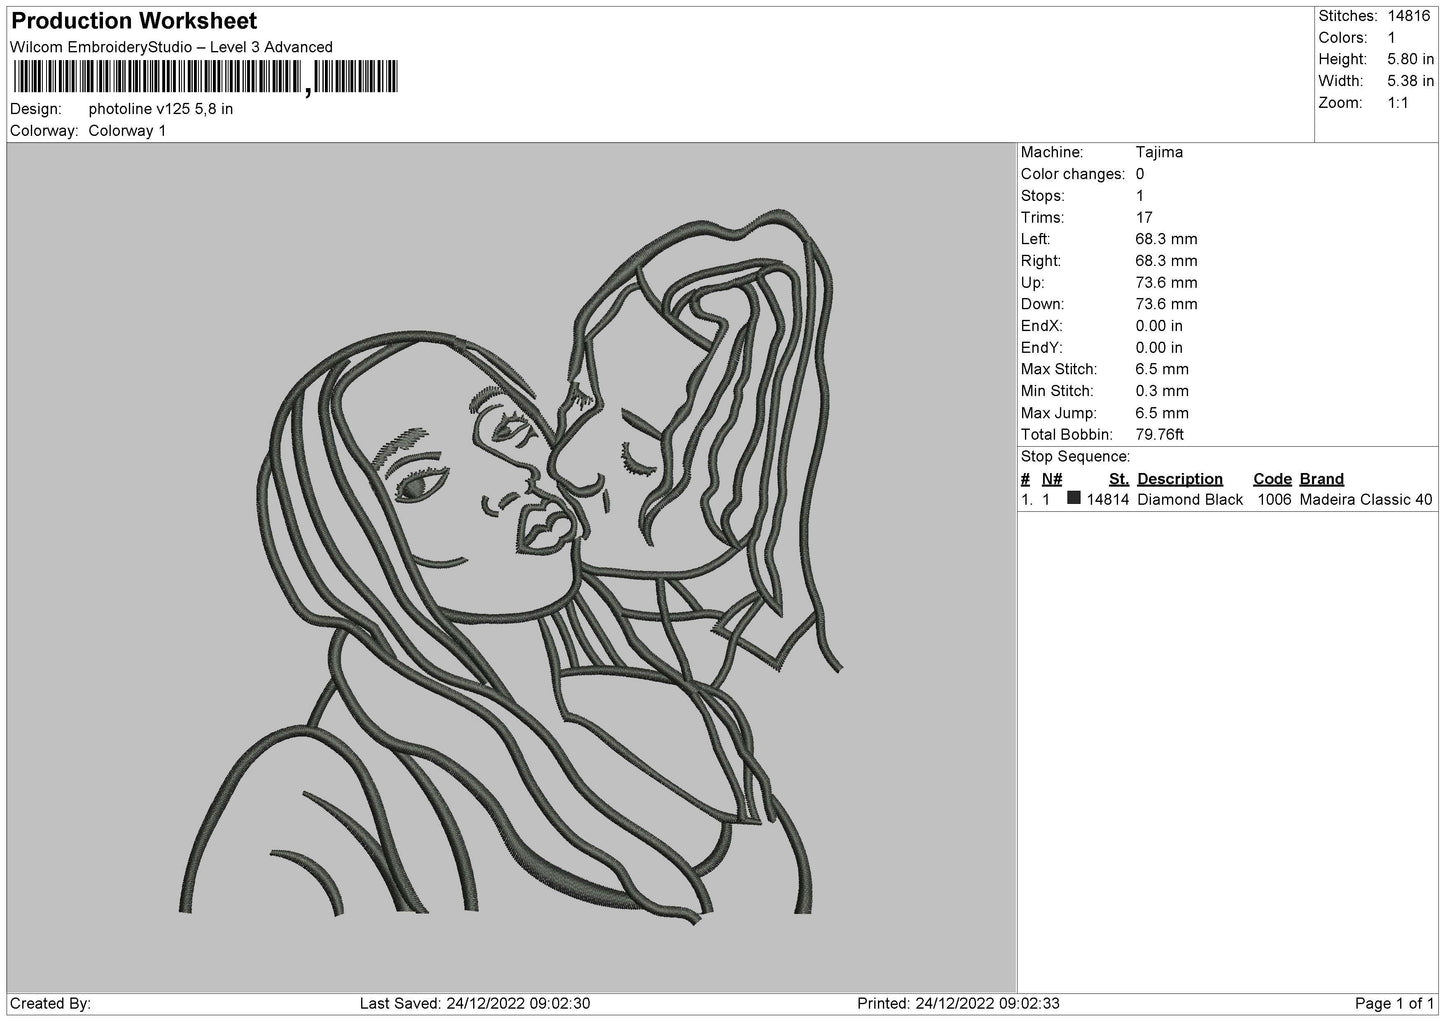Click the Stop Sequence heading

[1075, 457]
